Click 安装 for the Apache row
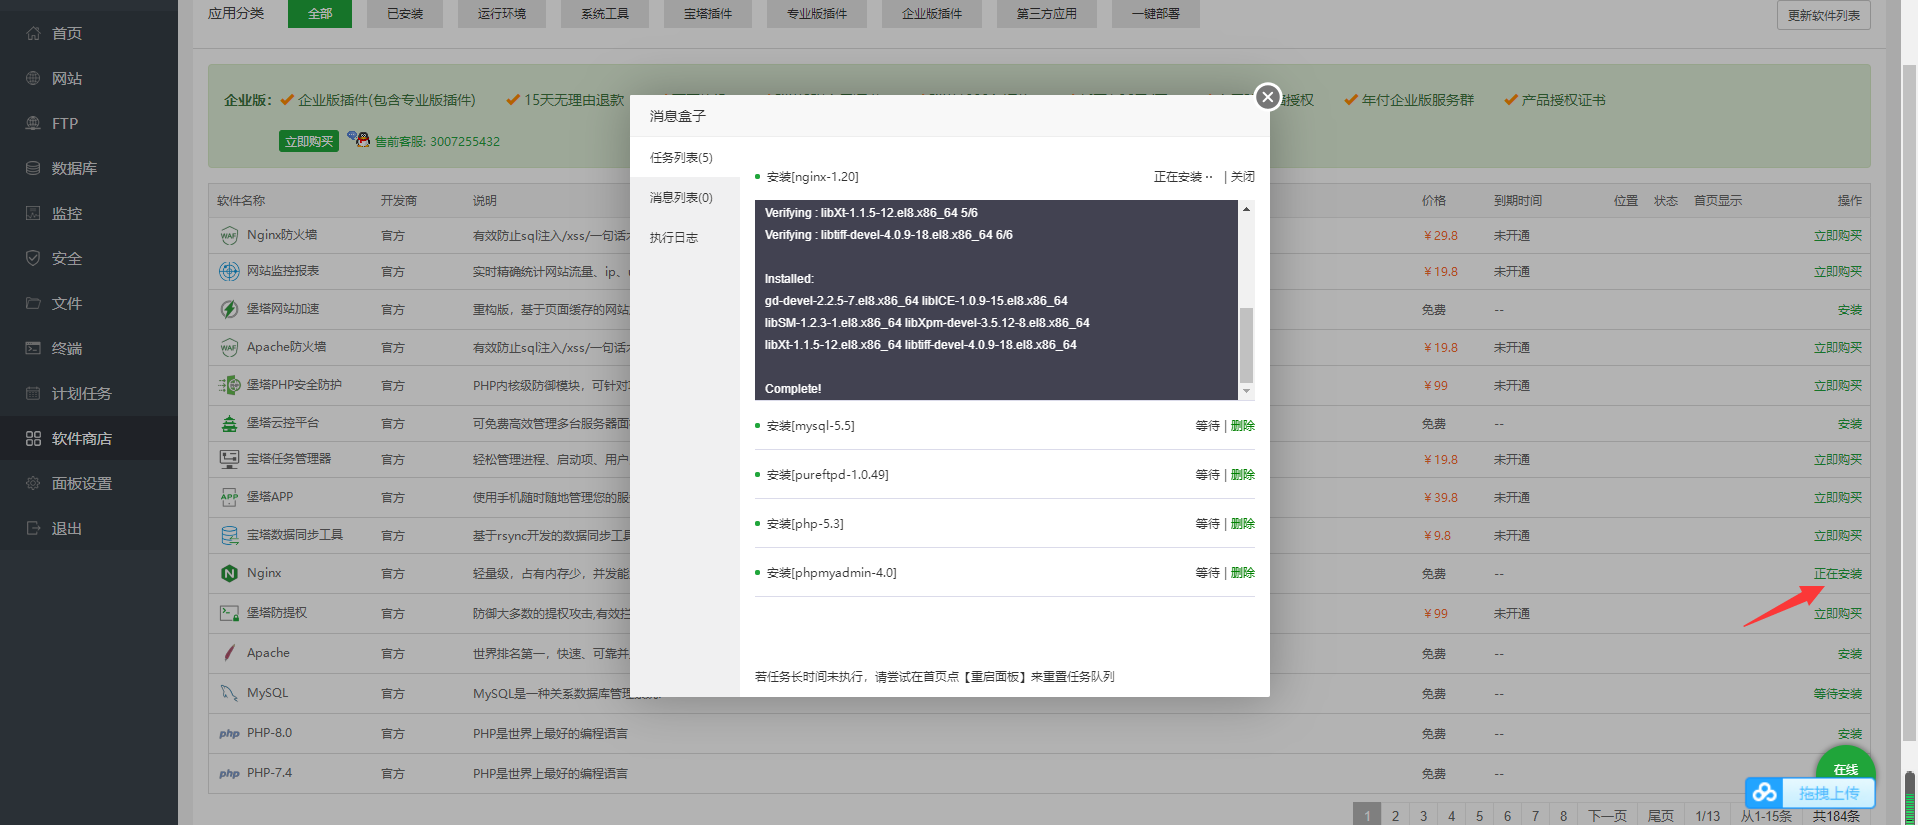1918x825 pixels. click(1850, 654)
